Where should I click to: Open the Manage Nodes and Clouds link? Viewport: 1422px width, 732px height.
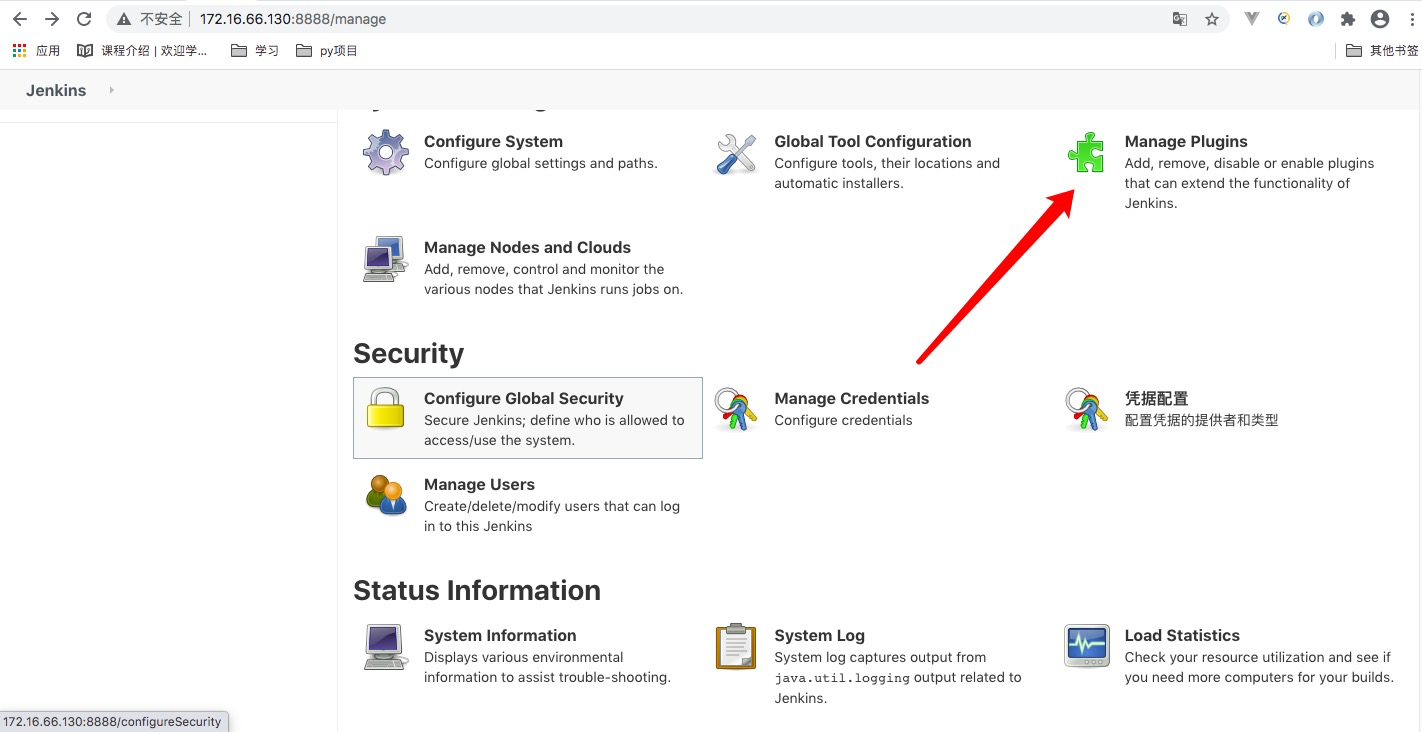tap(527, 247)
